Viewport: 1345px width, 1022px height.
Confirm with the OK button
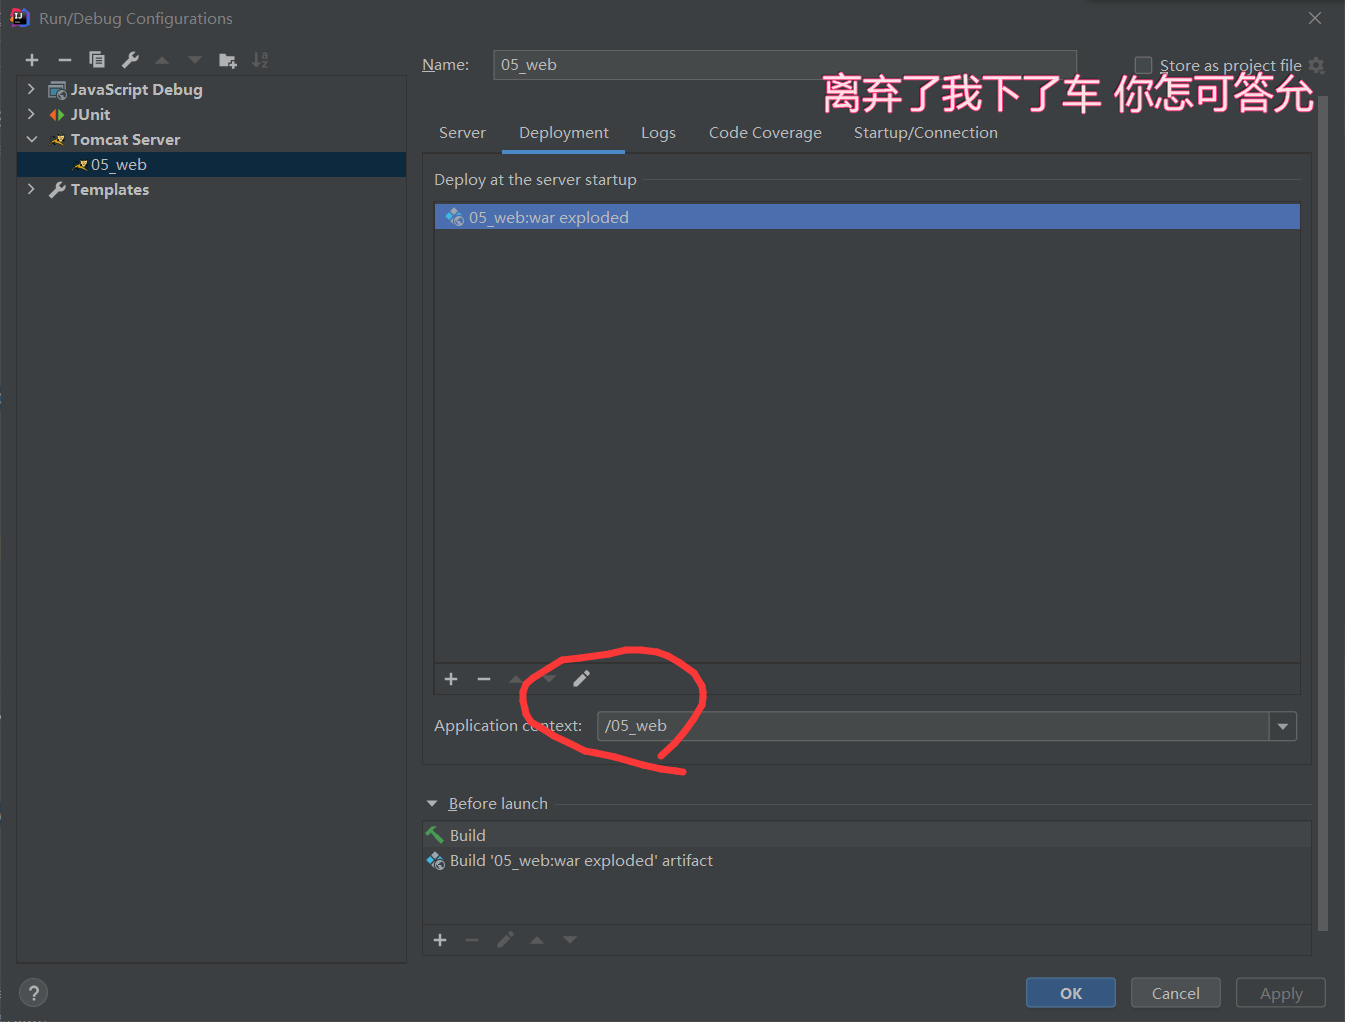pyautogui.click(x=1071, y=993)
